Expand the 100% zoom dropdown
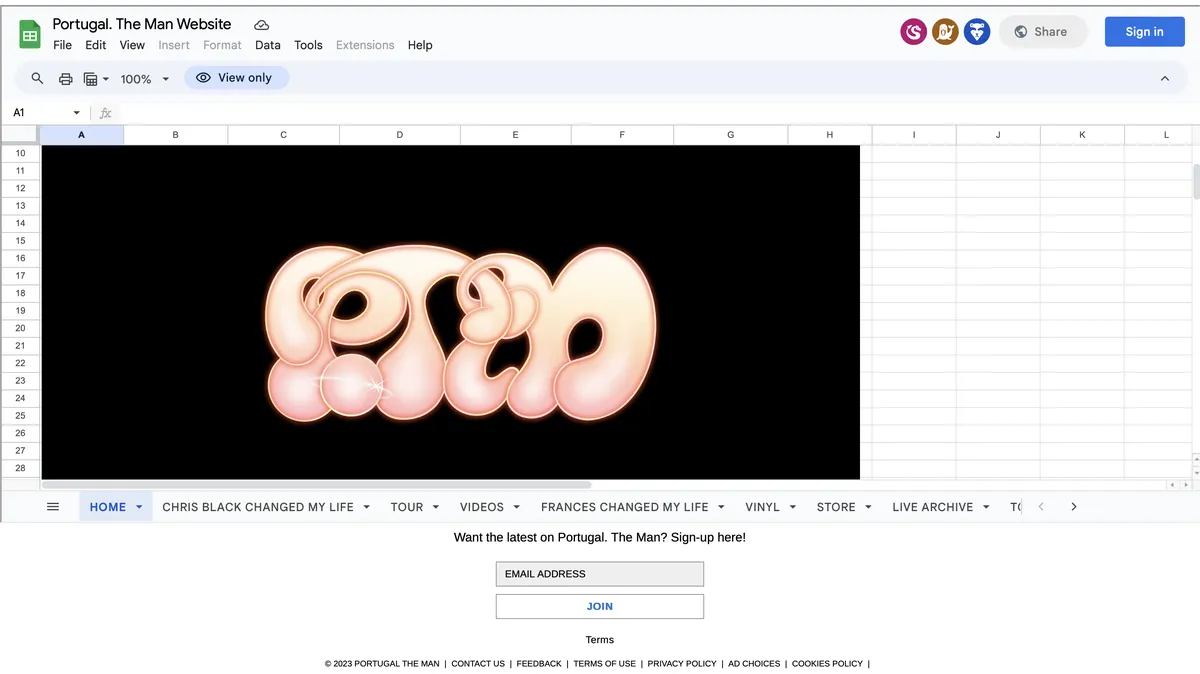The image size is (1200, 674). [x=144, y=78]
